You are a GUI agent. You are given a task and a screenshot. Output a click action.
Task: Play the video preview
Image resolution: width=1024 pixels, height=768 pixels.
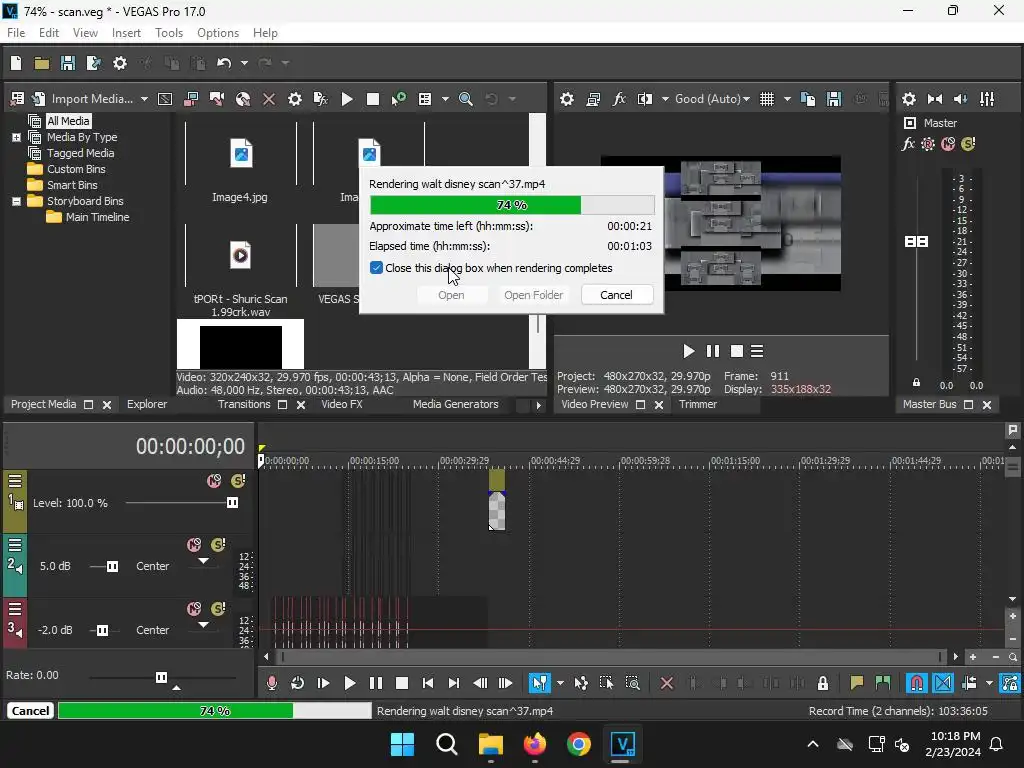pos(688,351)
